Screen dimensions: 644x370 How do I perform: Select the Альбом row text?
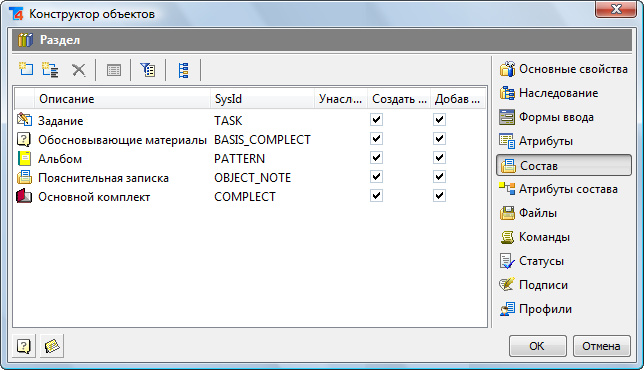point(60,159)
